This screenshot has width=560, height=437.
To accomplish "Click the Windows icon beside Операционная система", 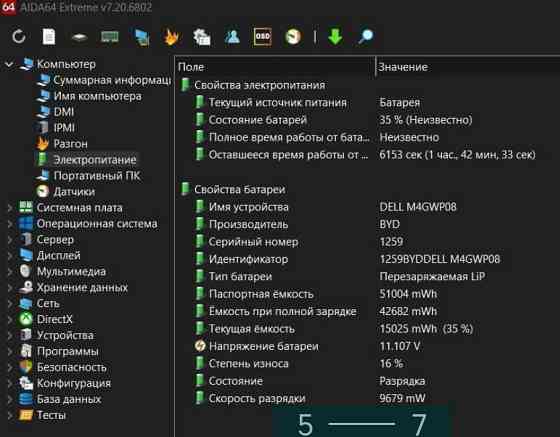I will tap(26, 224).
